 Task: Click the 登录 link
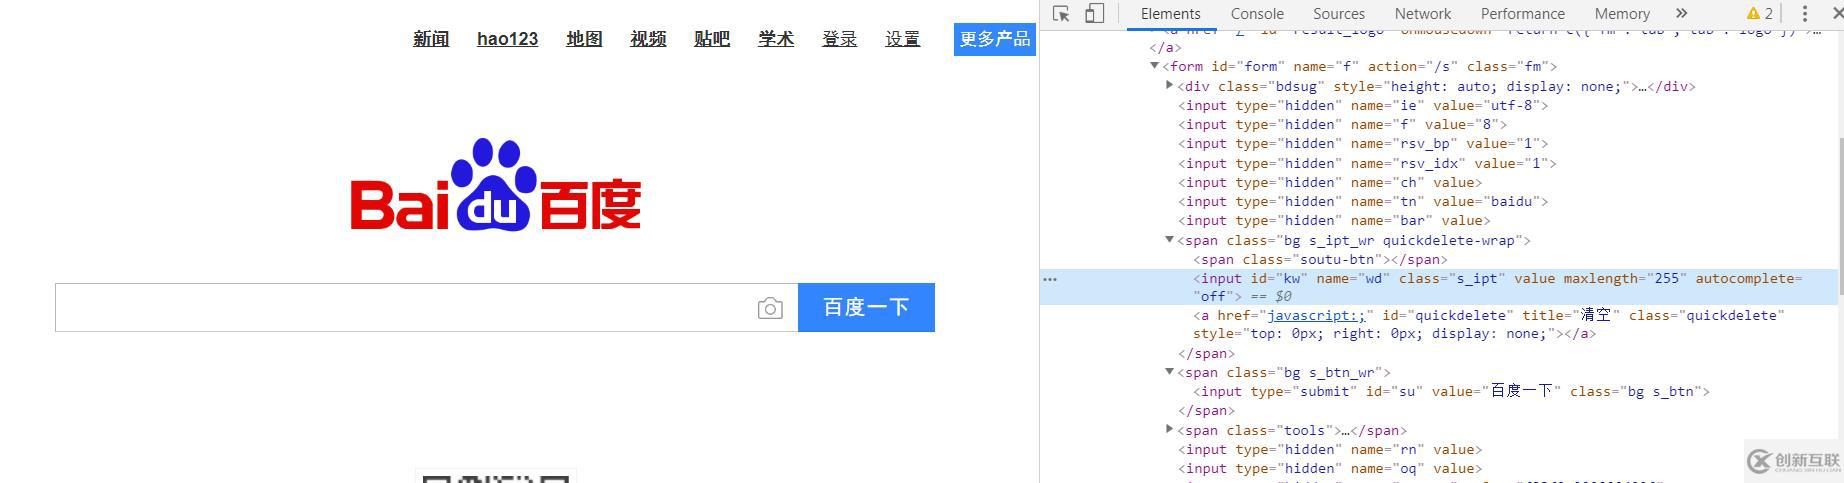pos(839,39)
